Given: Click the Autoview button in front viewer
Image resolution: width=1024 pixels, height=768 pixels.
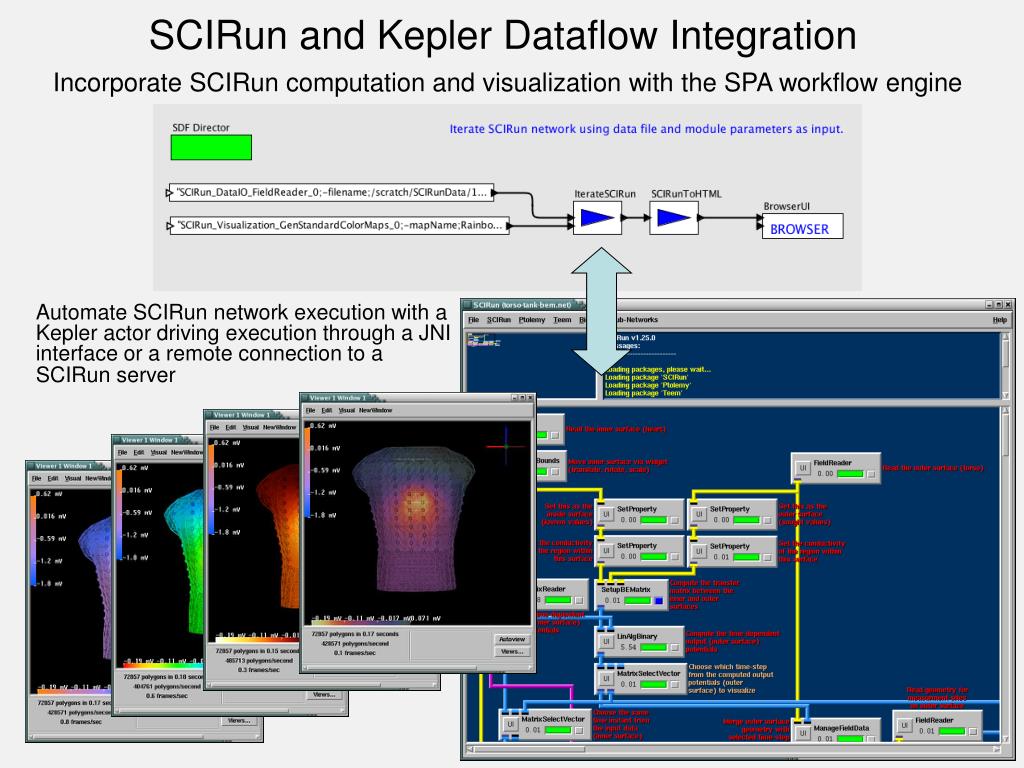Looking at the screenshot, I should click(512, 639).
